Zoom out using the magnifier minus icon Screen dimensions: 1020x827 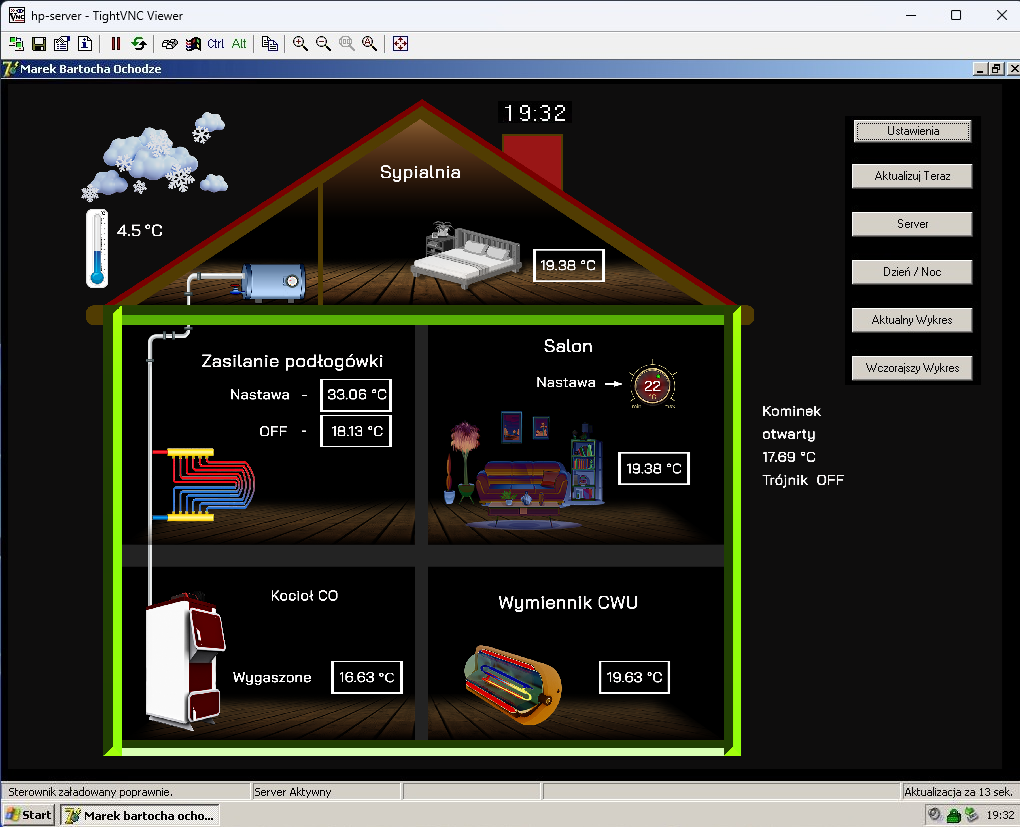click(x=323, y=44)
